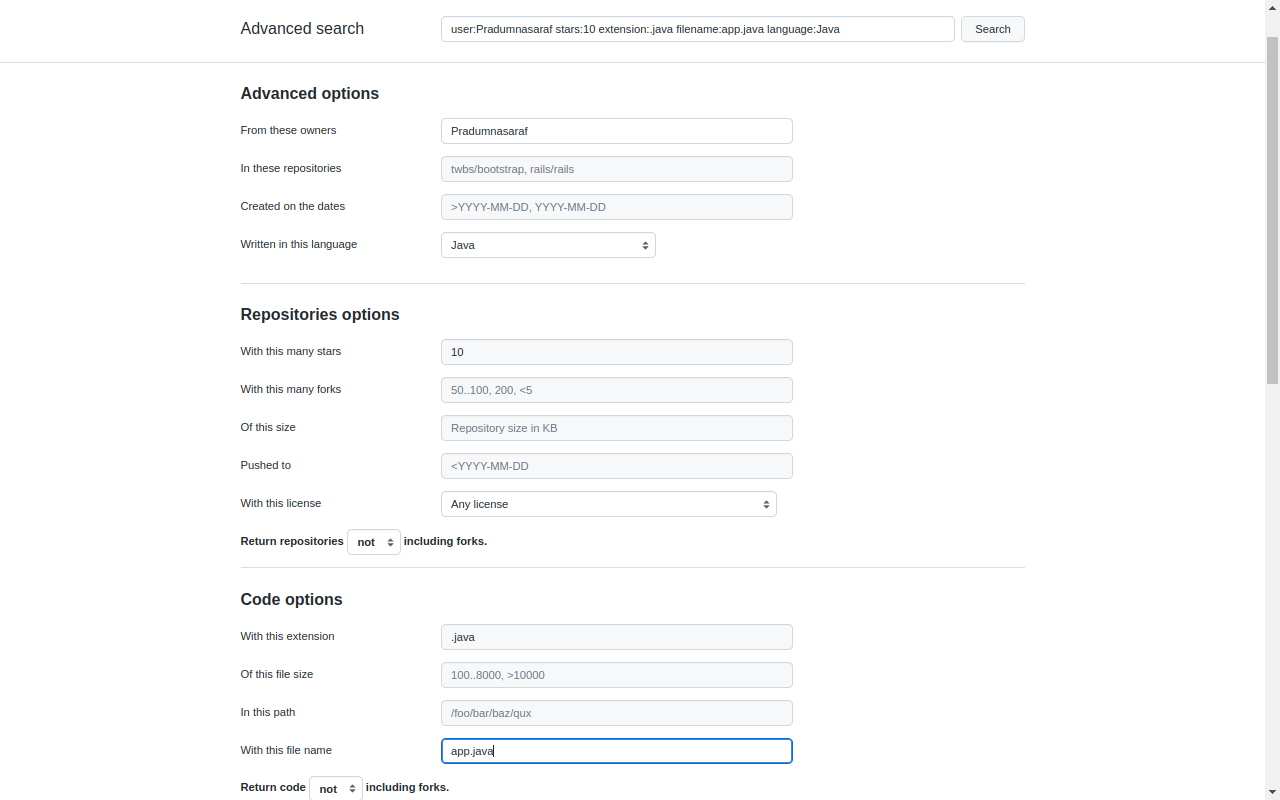The width and height of the screenshot is (1280, 800).
Task: Select the From these owners field
Action: [616, 131]
